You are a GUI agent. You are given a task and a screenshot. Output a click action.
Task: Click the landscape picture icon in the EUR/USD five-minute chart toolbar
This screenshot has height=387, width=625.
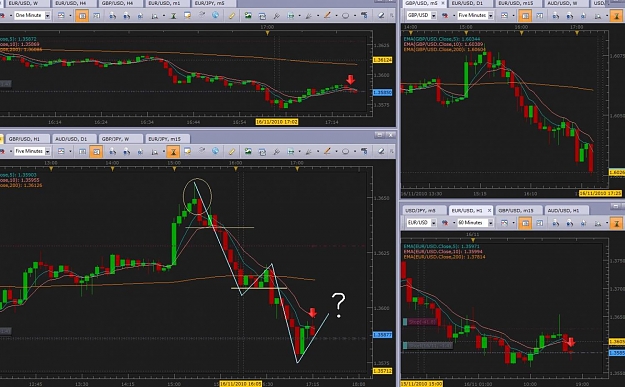[x=248, y=151]
